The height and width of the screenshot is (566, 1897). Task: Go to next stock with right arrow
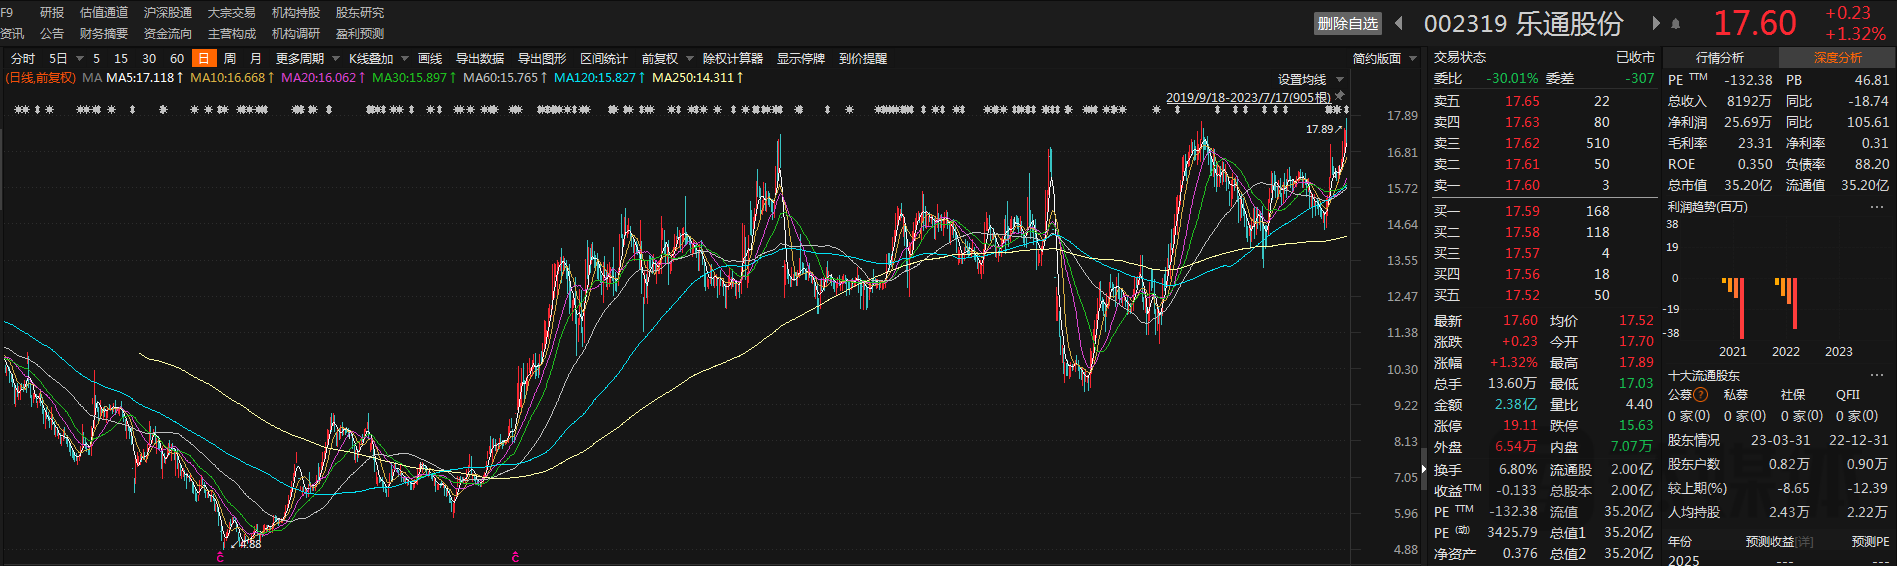point(1656,23)
